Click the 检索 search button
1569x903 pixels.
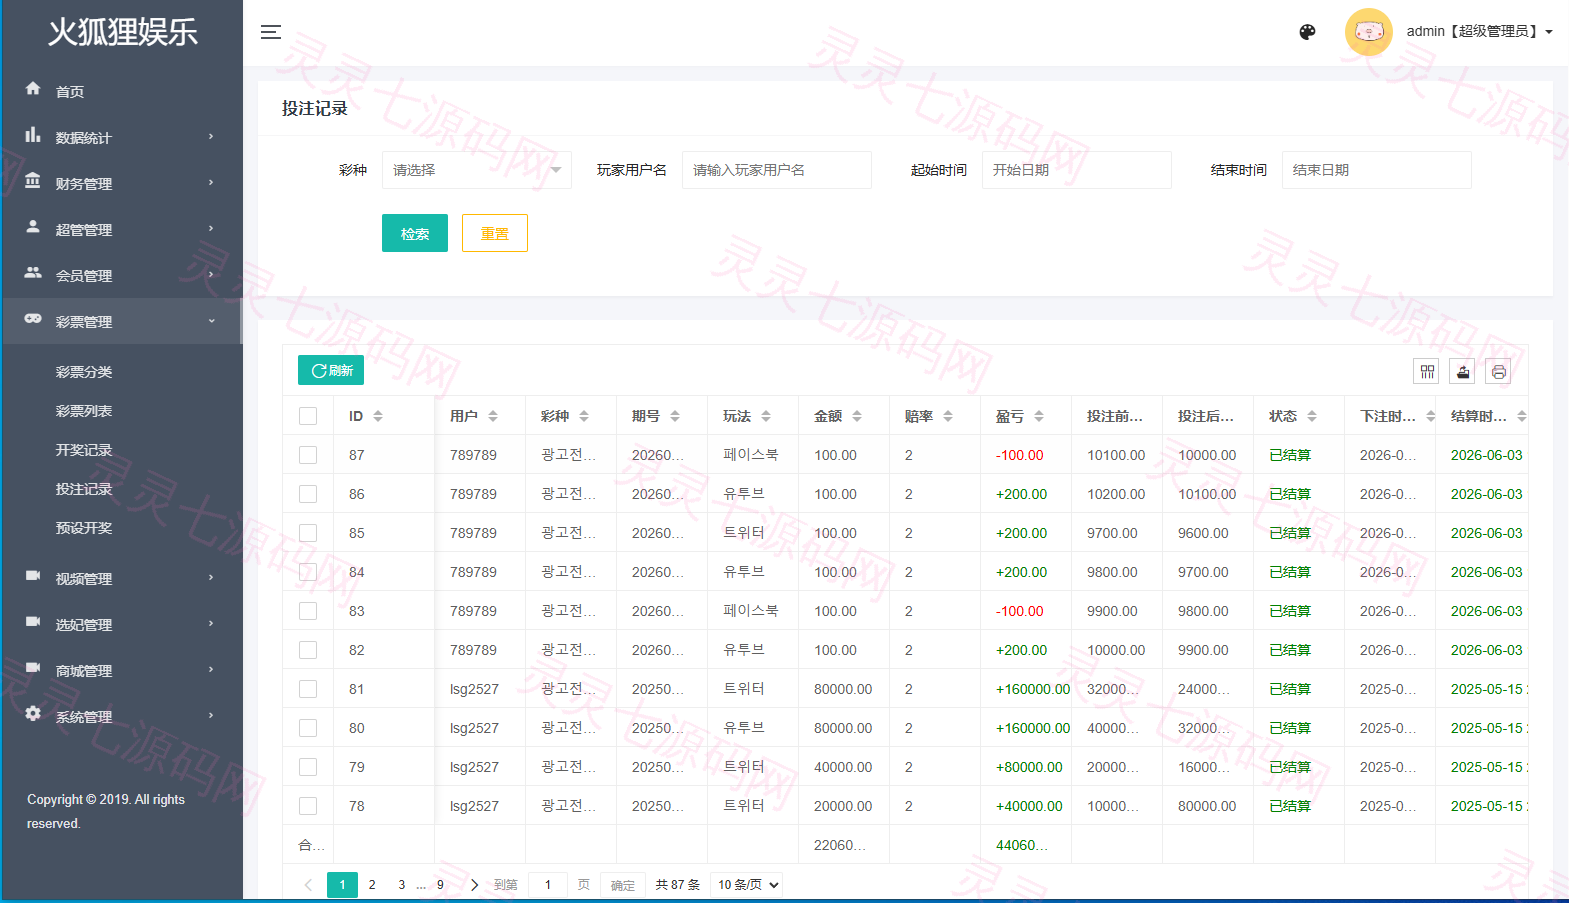point(415,233)
